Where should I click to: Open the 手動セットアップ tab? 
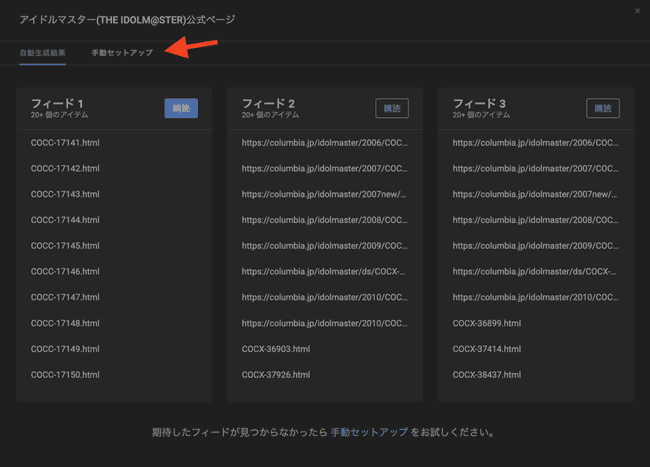pyautogui.click(x=122, y=52)
